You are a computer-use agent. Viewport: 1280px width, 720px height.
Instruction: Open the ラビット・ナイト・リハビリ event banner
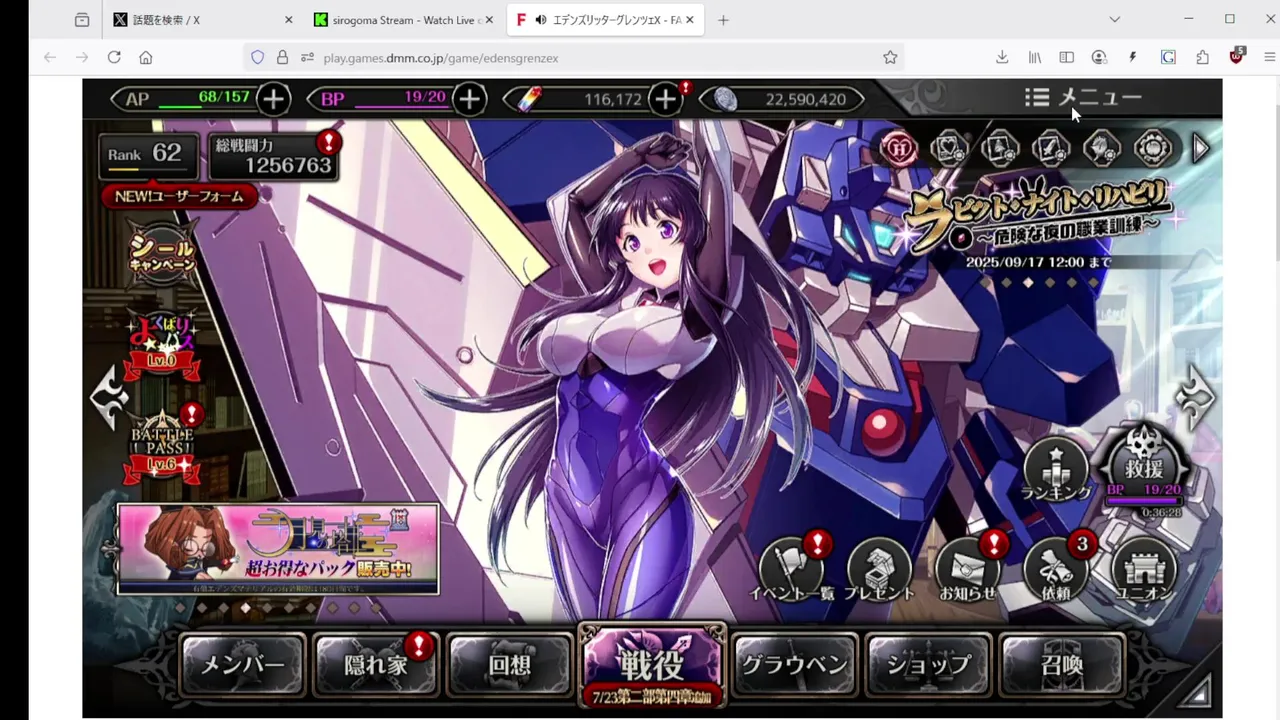1040,225
